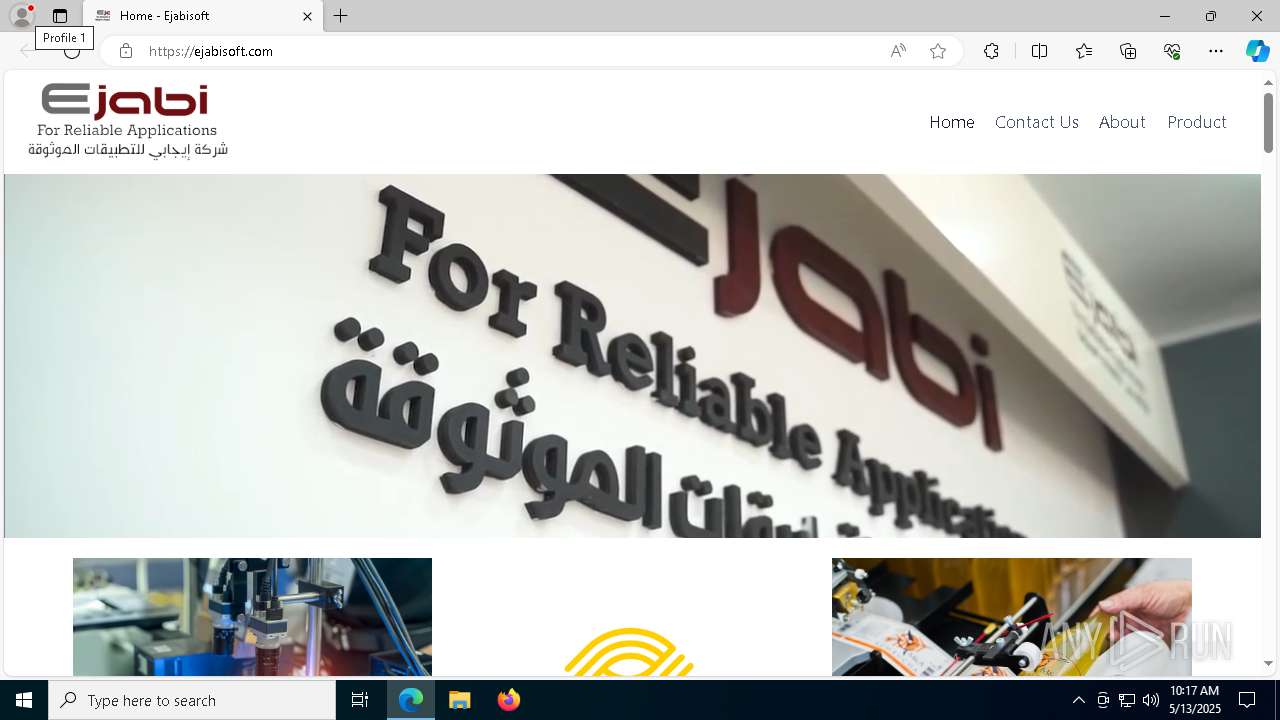Viewport: 1280px width, 720px height.
Task: Open the taskbar clock showing 10:17 AM
Action: pyautogui.click(x=1195, y=700)
